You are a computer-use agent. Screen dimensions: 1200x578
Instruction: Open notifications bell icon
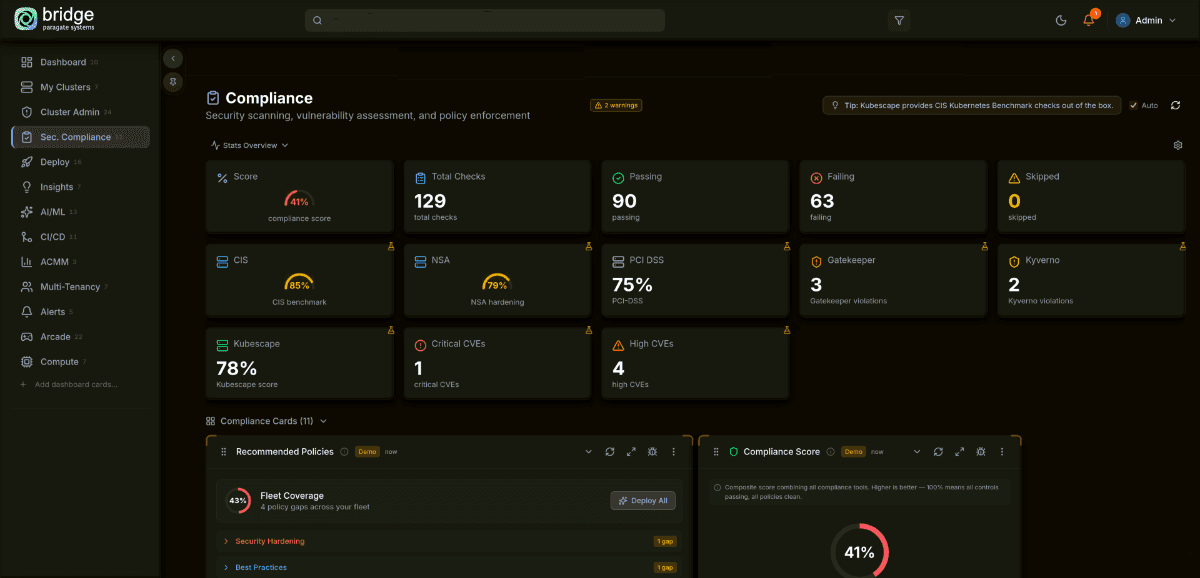point(1089,20)
